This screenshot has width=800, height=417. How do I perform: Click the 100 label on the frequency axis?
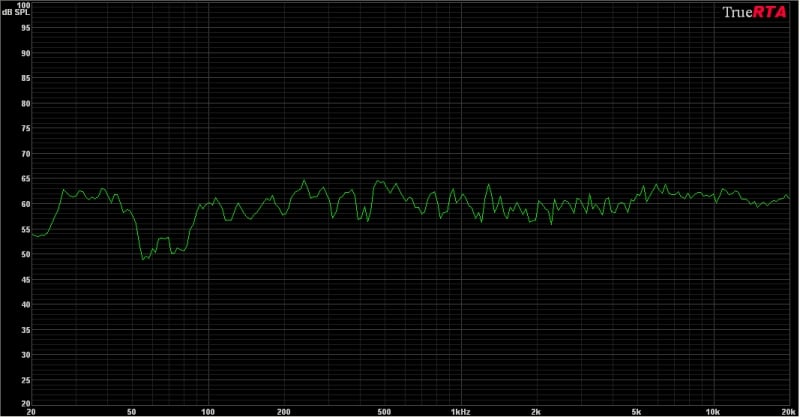pyautogui.click(x=207, y=411)
